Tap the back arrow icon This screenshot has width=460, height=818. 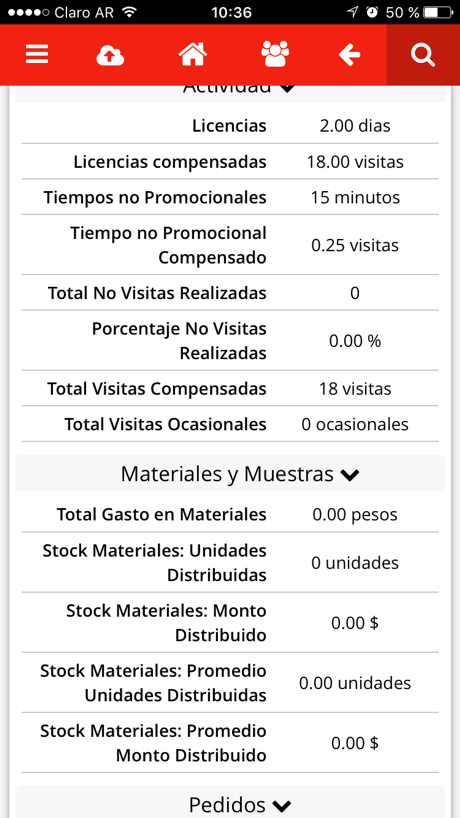(349, 54)
